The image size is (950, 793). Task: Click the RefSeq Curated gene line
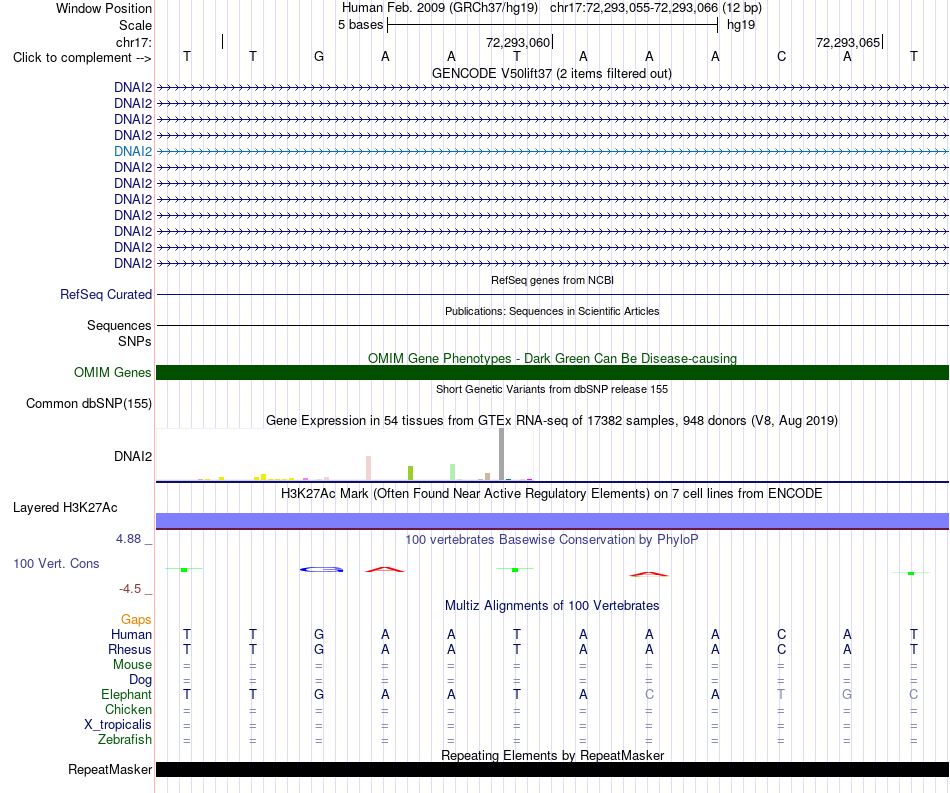(x=552, y=294)
